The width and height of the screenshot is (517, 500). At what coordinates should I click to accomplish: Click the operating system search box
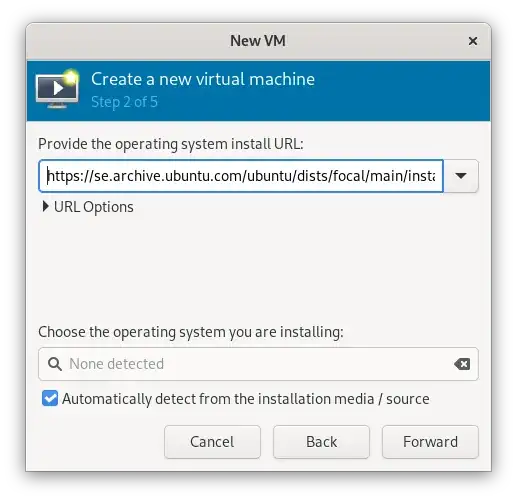(258, 364)
